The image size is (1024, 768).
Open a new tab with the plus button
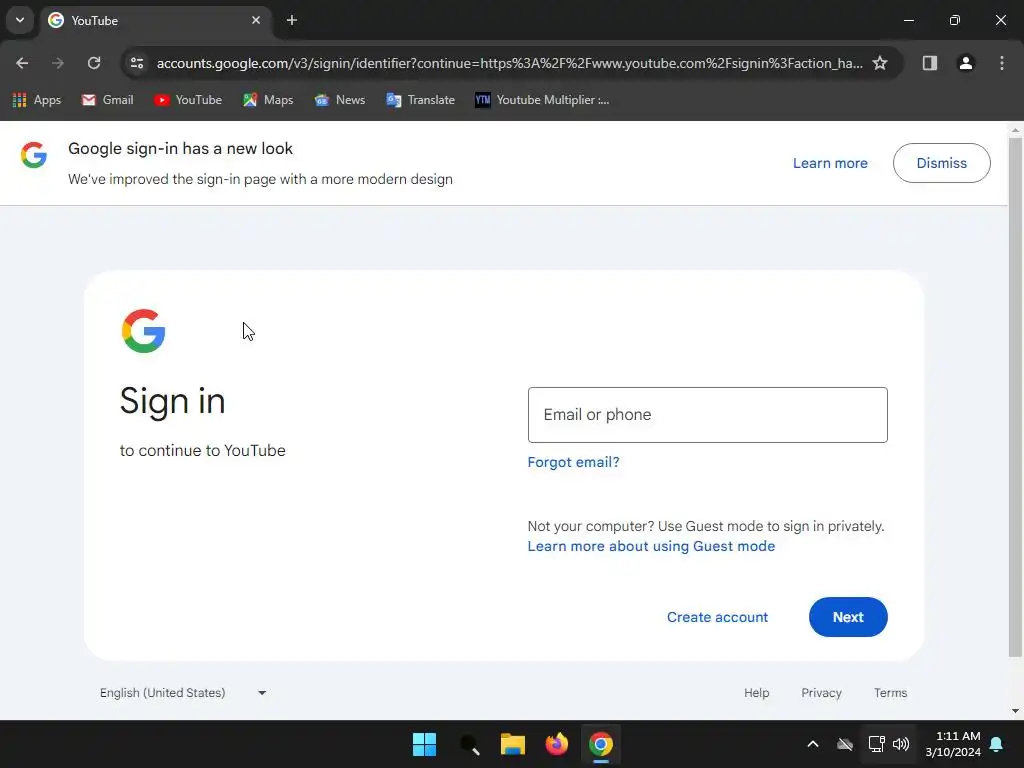pyautogui.click(x=292, y=20)
